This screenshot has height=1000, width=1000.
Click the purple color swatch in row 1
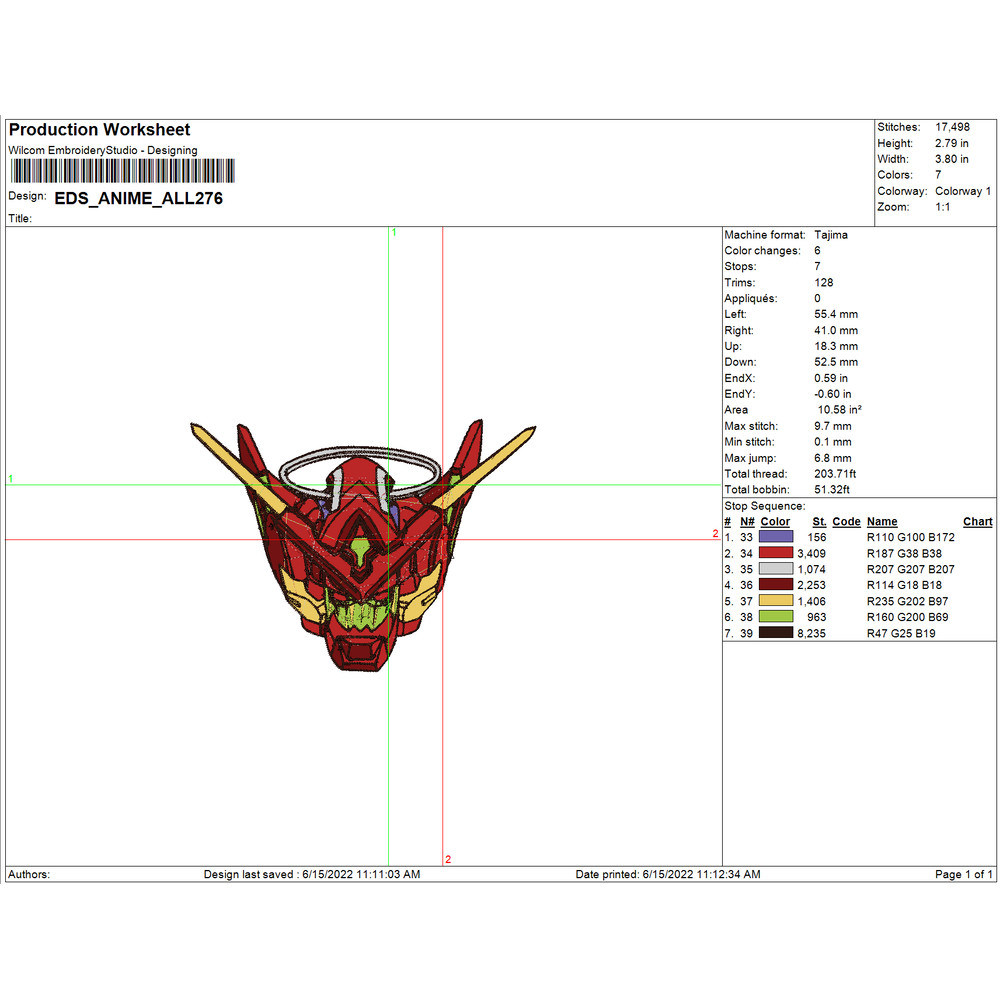(776, 537)
